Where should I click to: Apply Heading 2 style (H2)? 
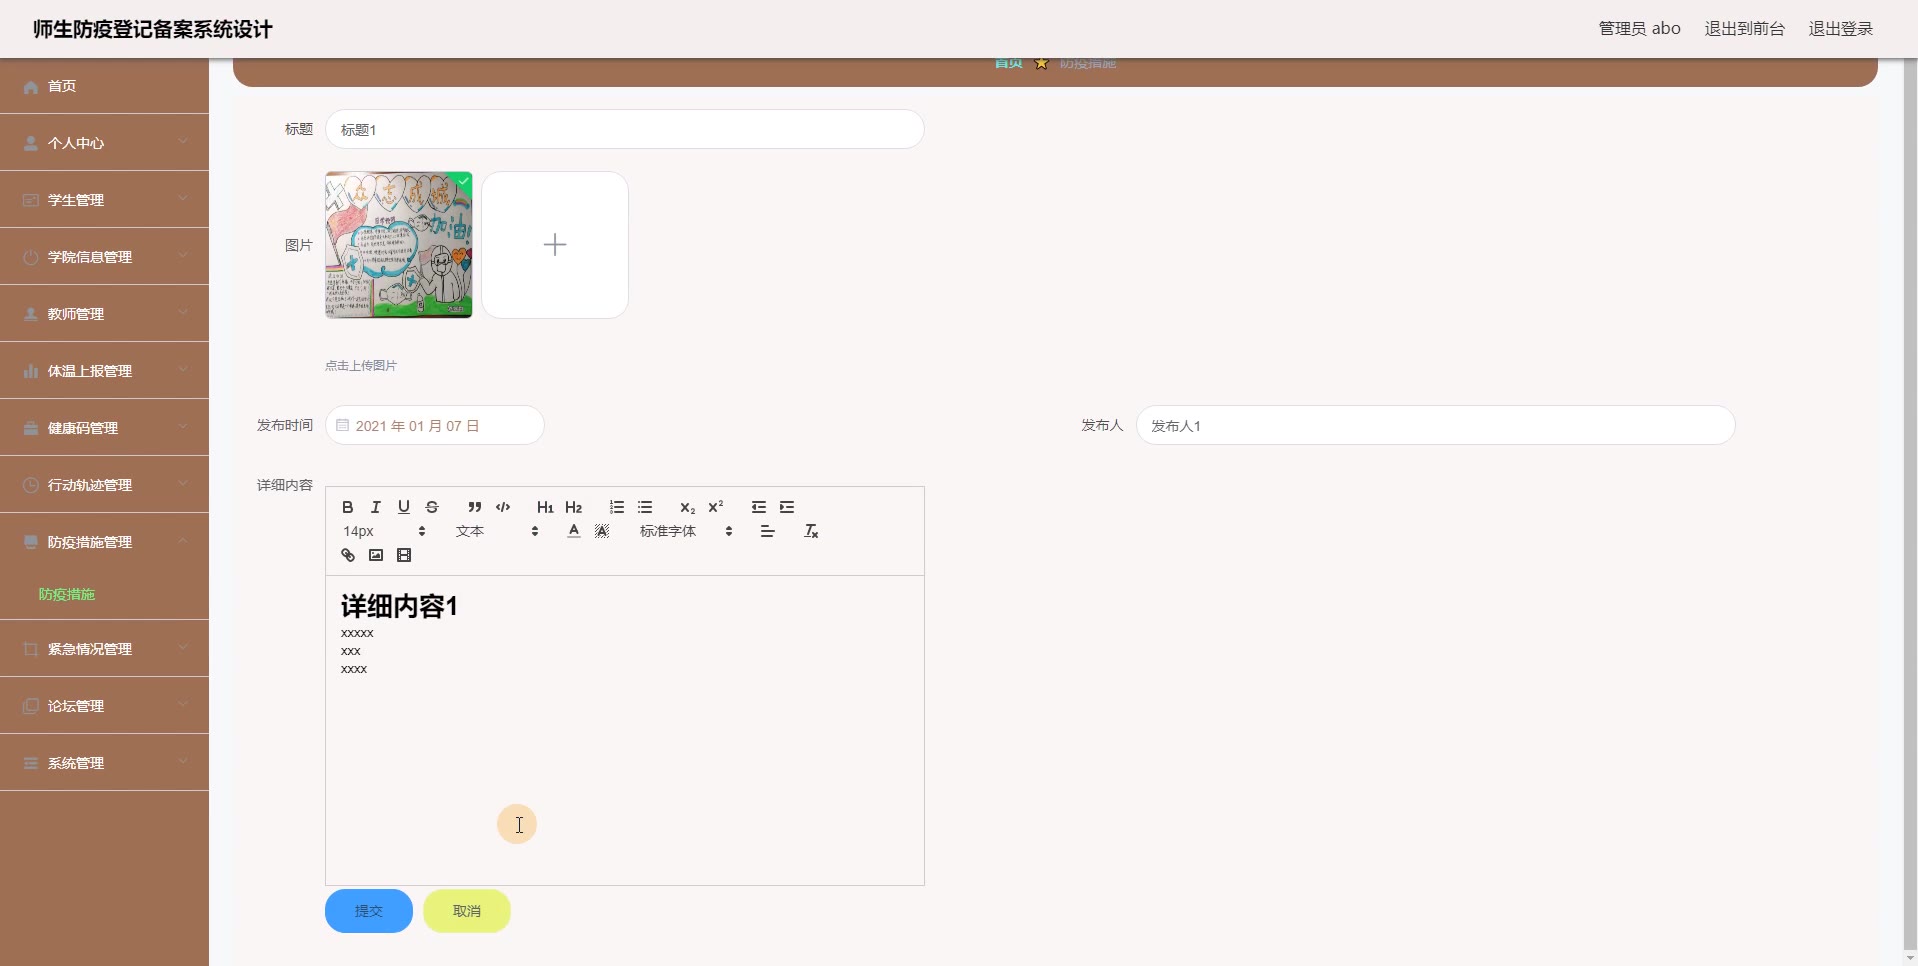(x=573, y=507)
